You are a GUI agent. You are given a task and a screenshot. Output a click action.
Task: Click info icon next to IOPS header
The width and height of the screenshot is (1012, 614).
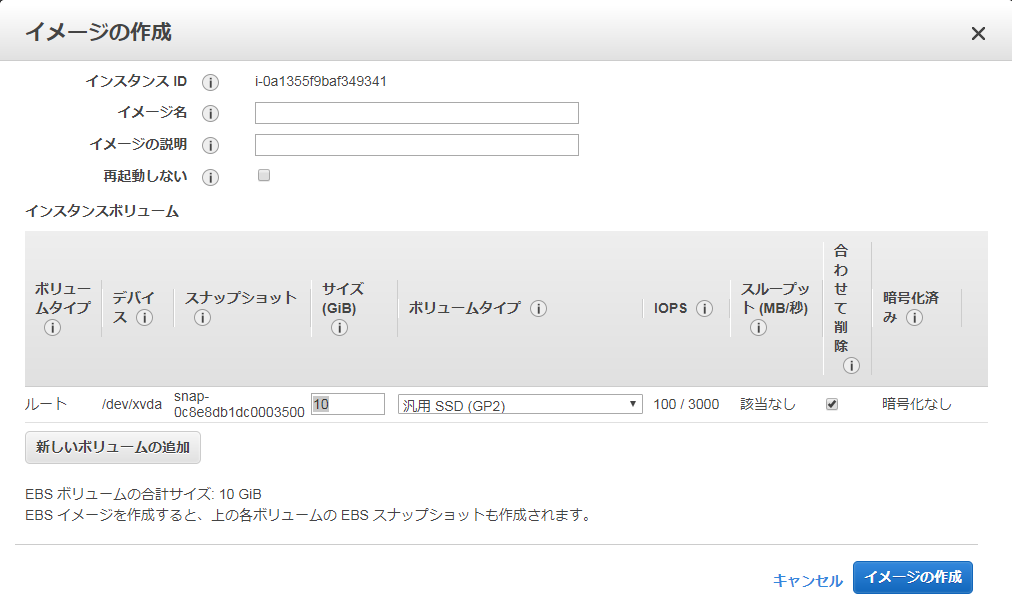(x=704, y=308)
